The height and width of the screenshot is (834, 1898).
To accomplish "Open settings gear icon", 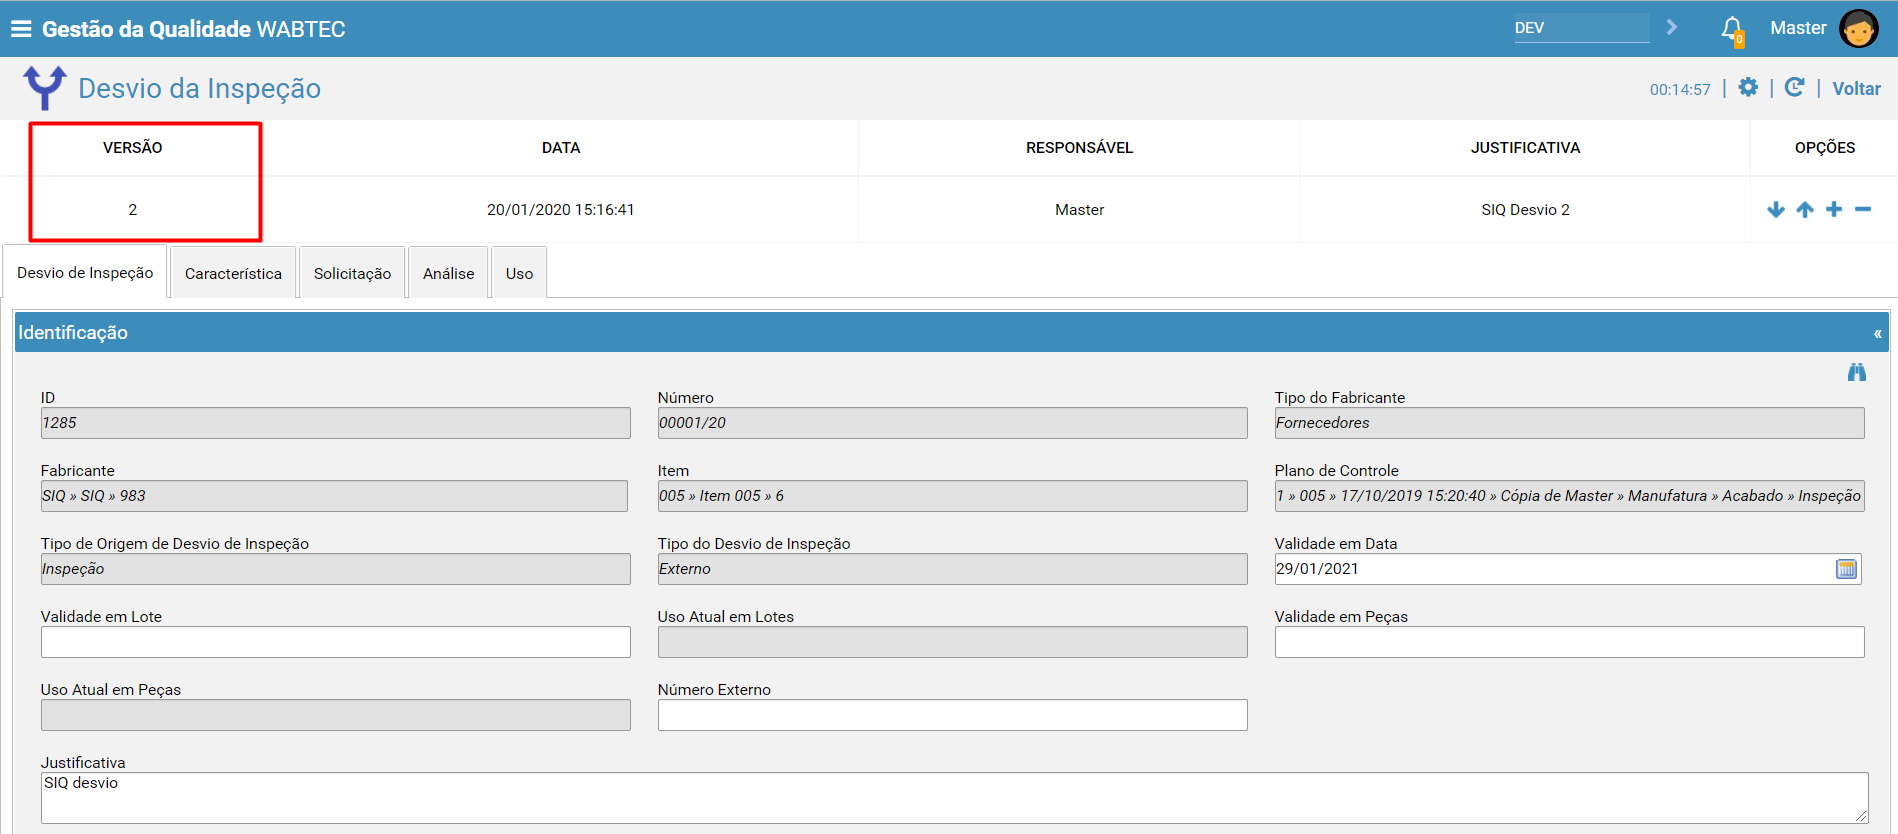I will [x=1748, y=87].
